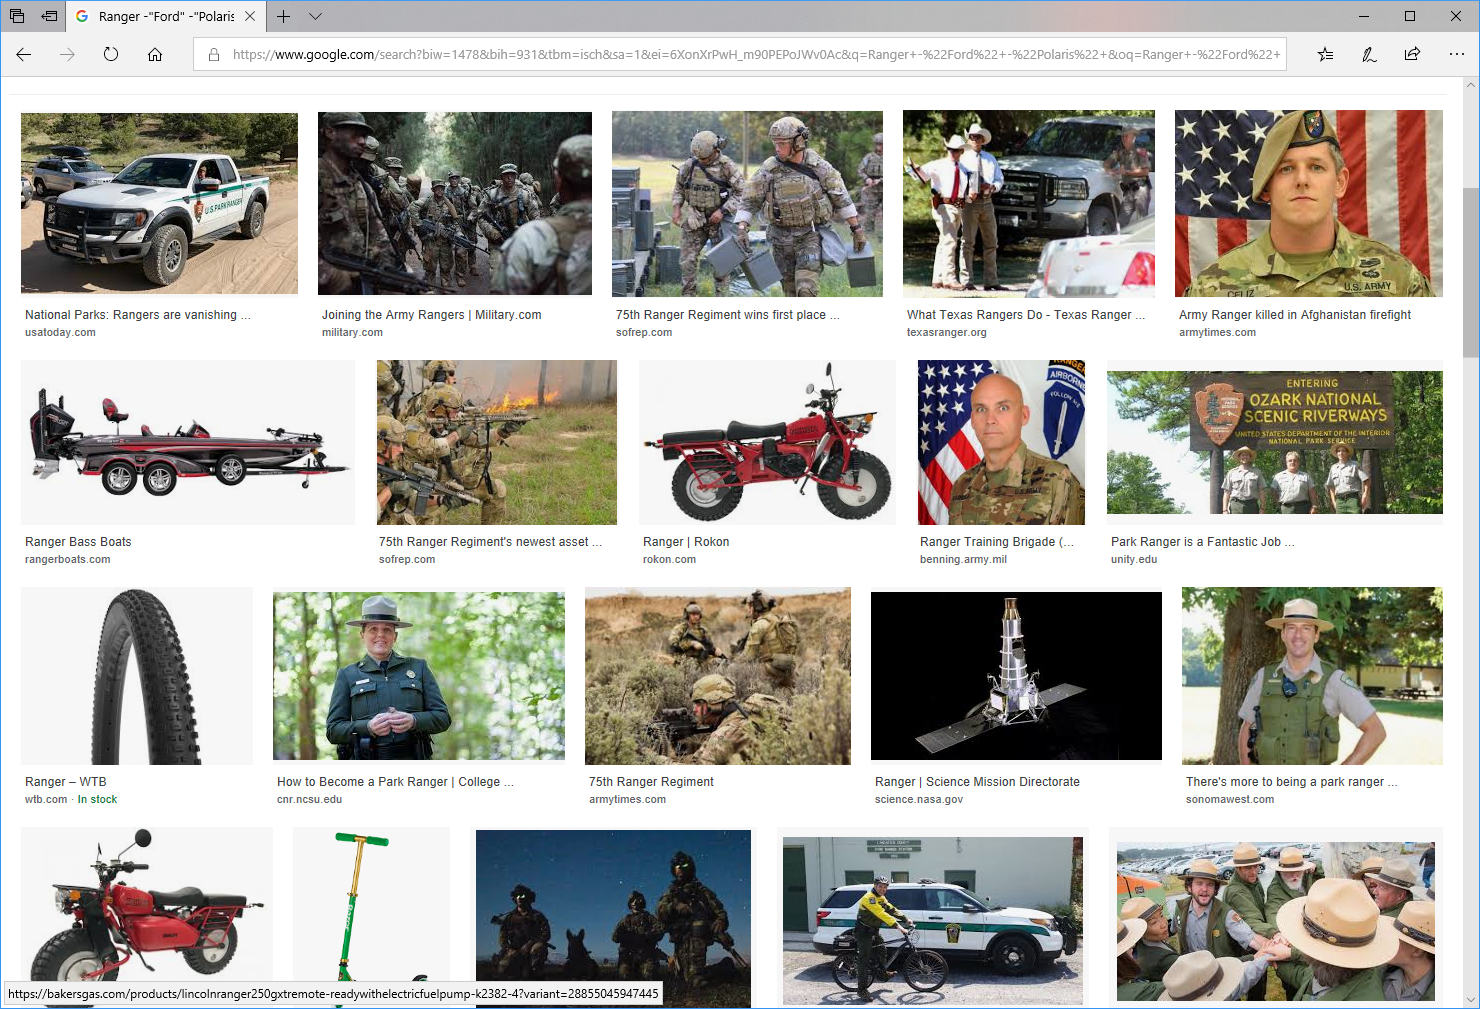Open the Favorites star icon
This screenshot has height=1009, width=1480.
tap(1325, 54)
